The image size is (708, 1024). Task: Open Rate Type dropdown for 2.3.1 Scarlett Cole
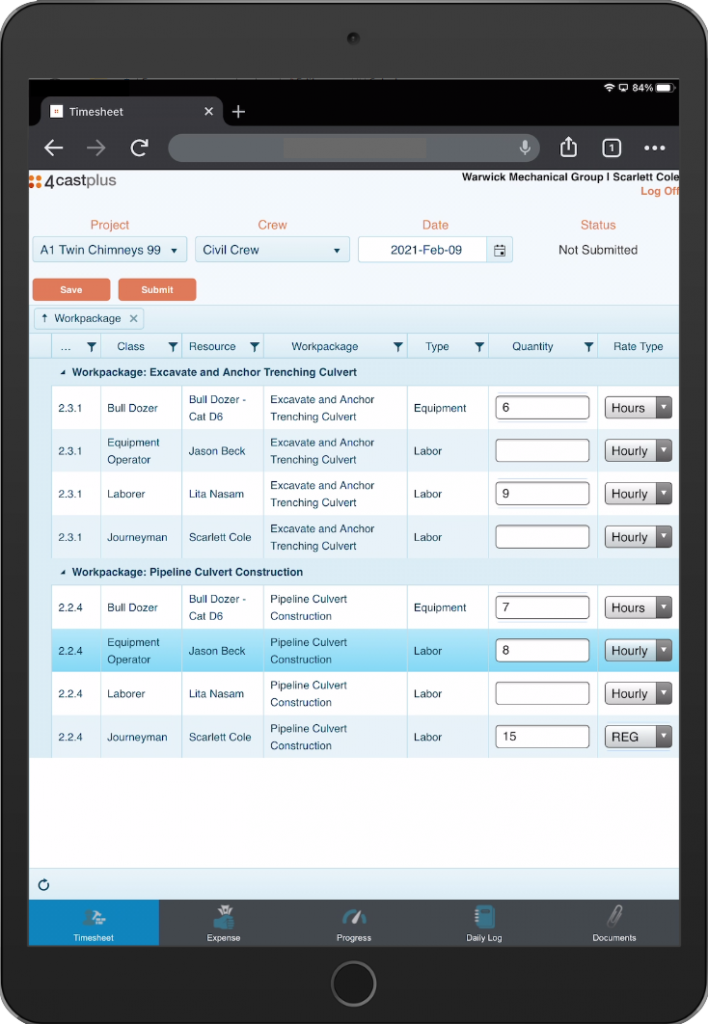coord(637,537)
